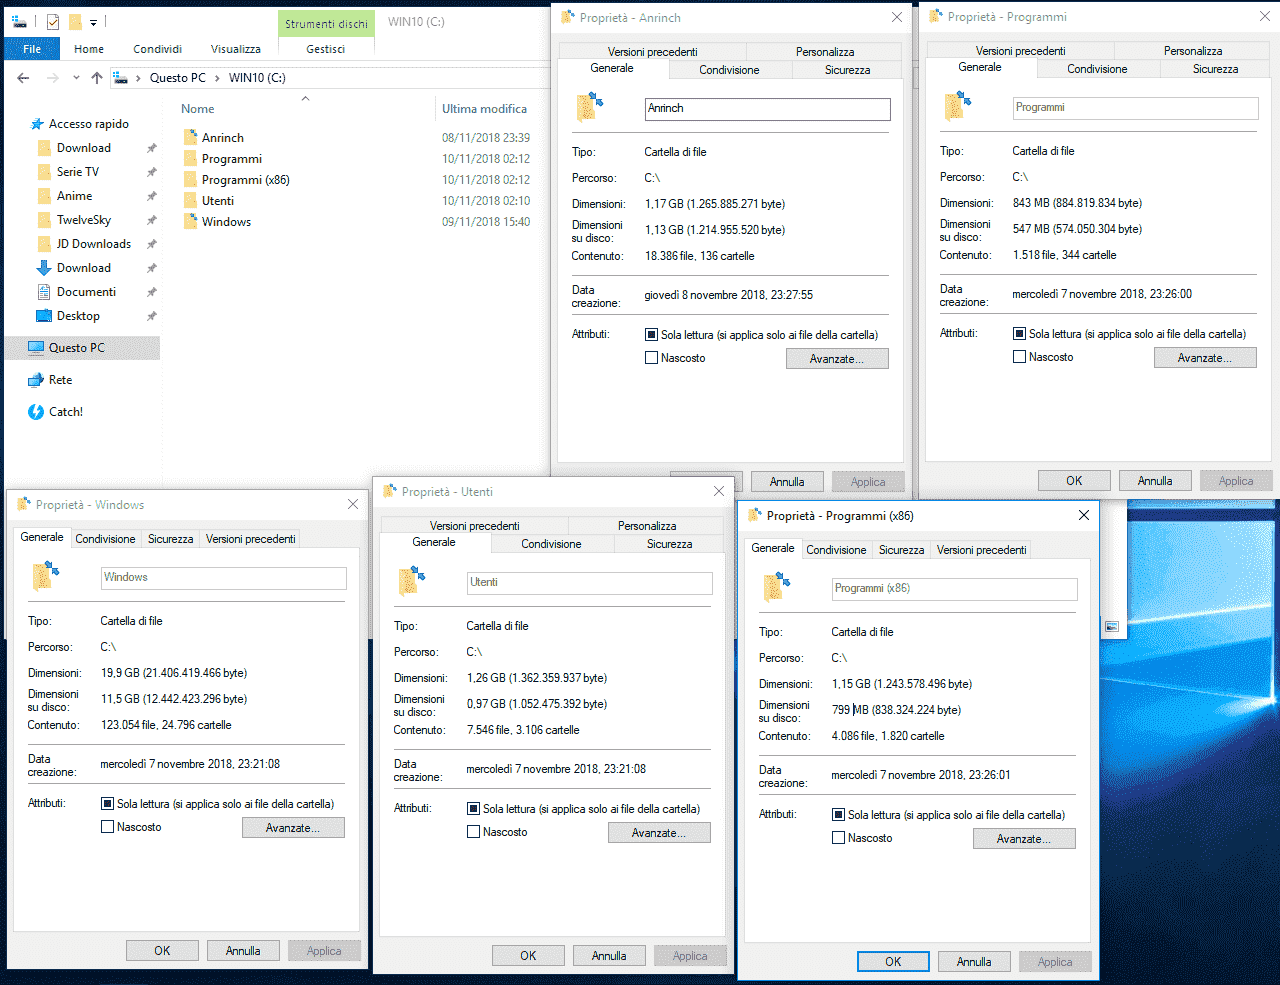
Task: Click the Utenti folder icon in file list
Action: tap(190, 200)
